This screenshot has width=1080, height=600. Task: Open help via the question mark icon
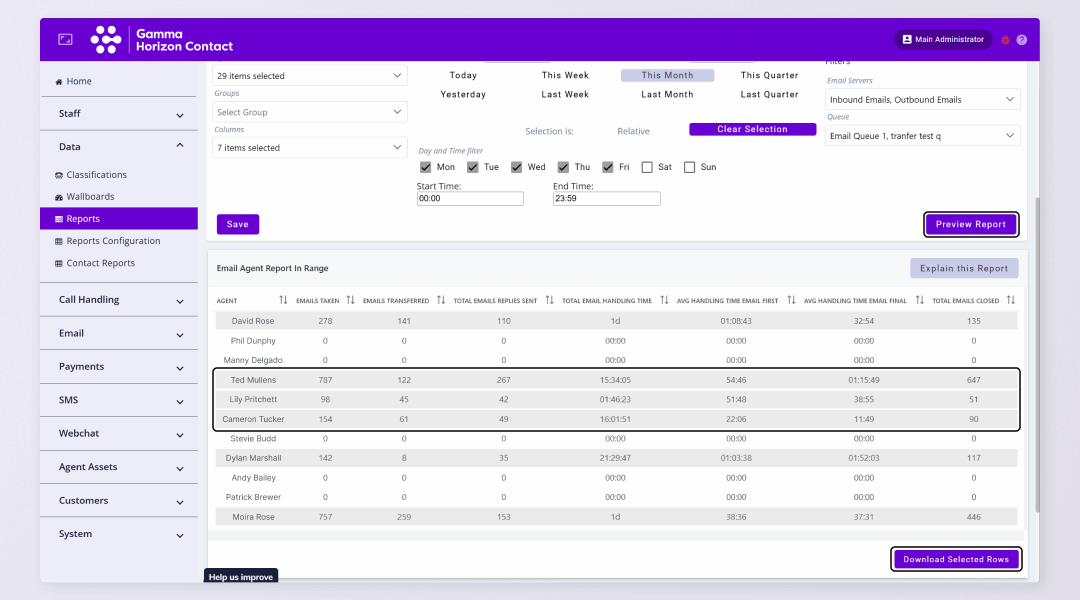tap(1022, 39)
